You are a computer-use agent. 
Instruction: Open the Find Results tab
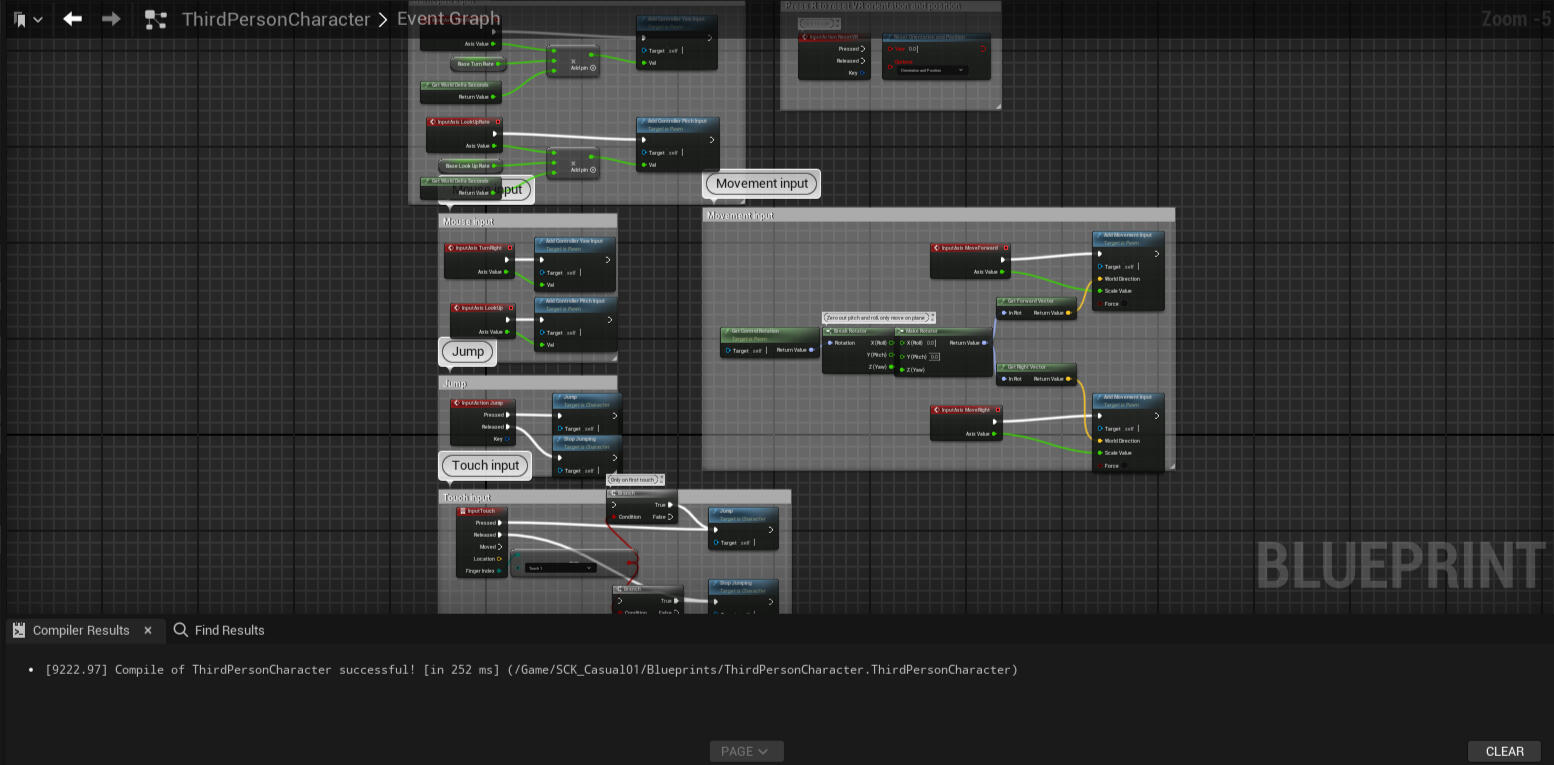pos(229,630)
